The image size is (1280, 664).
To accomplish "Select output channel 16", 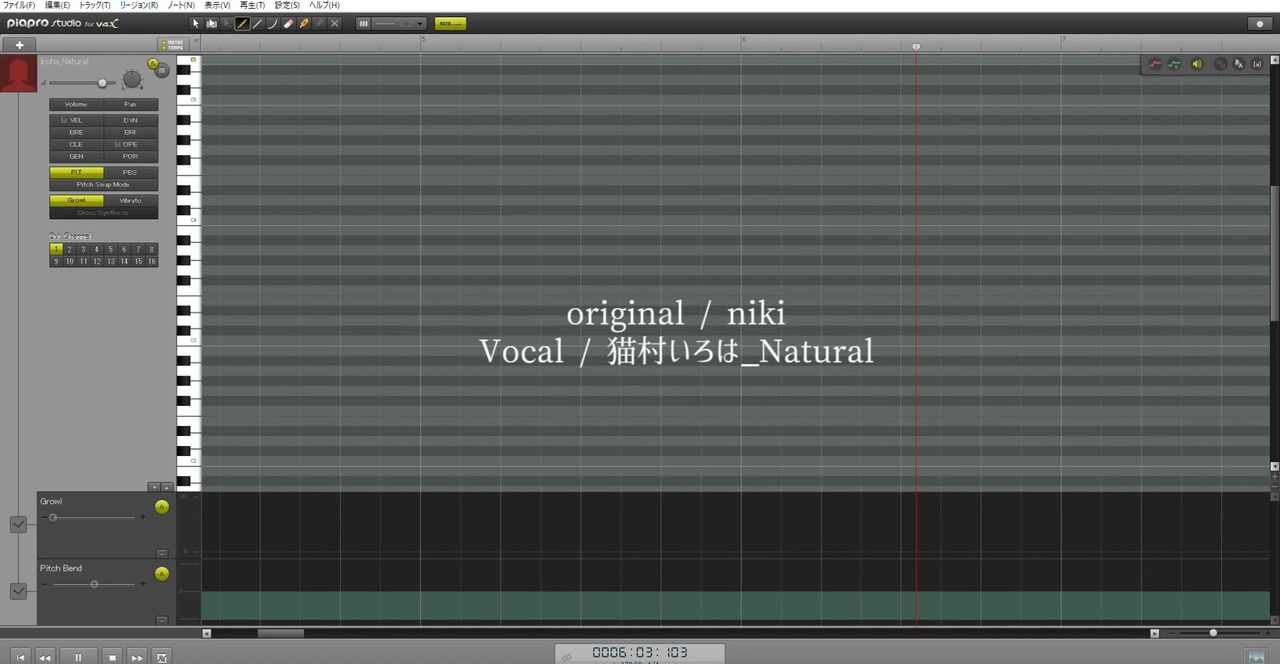I will pos(151,261).
